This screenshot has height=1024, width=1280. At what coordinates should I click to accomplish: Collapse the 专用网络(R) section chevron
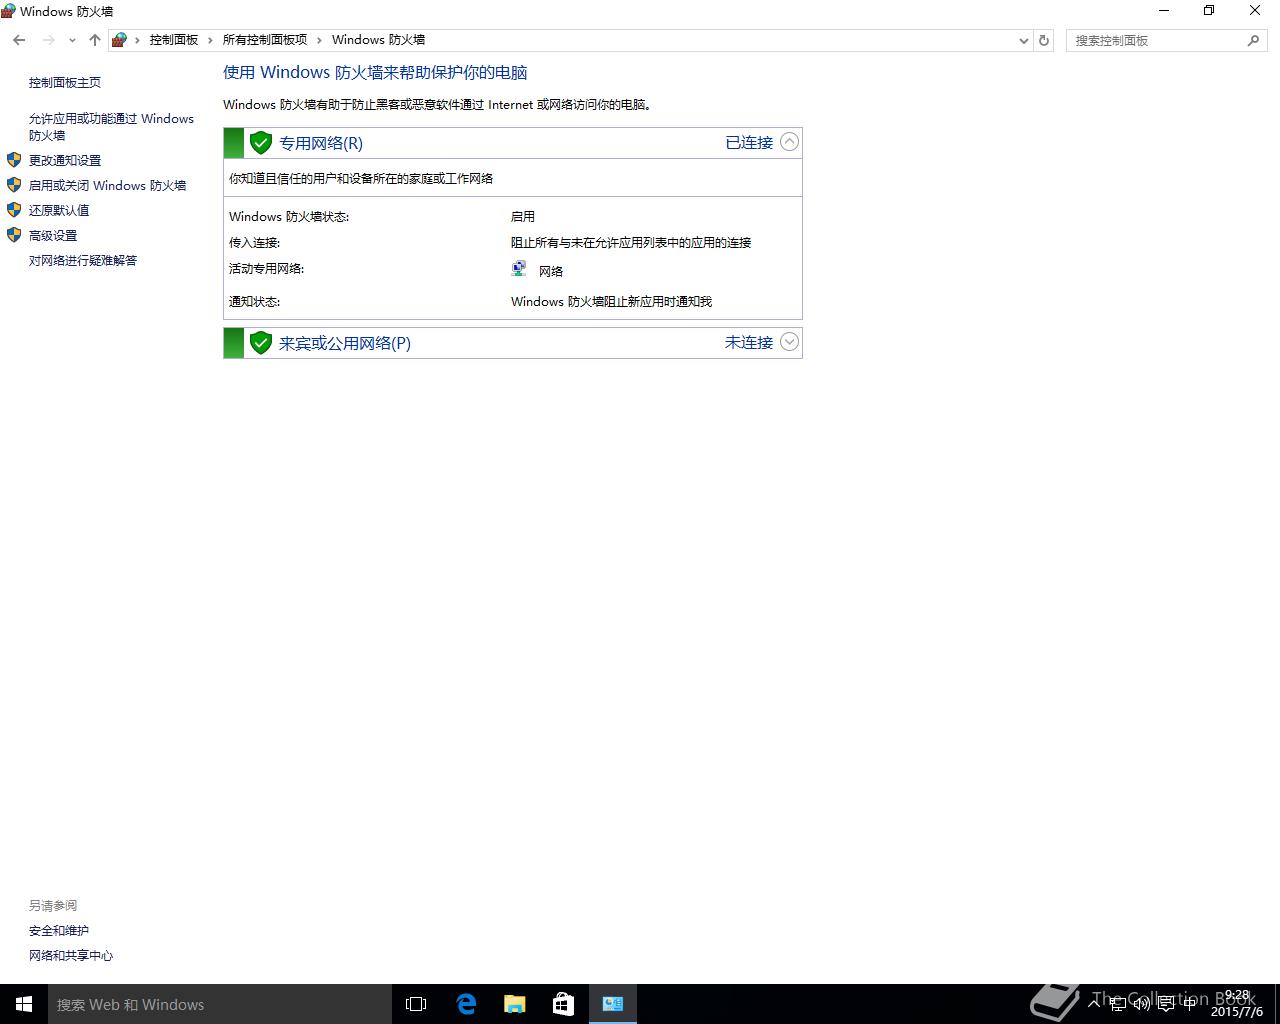789,142
